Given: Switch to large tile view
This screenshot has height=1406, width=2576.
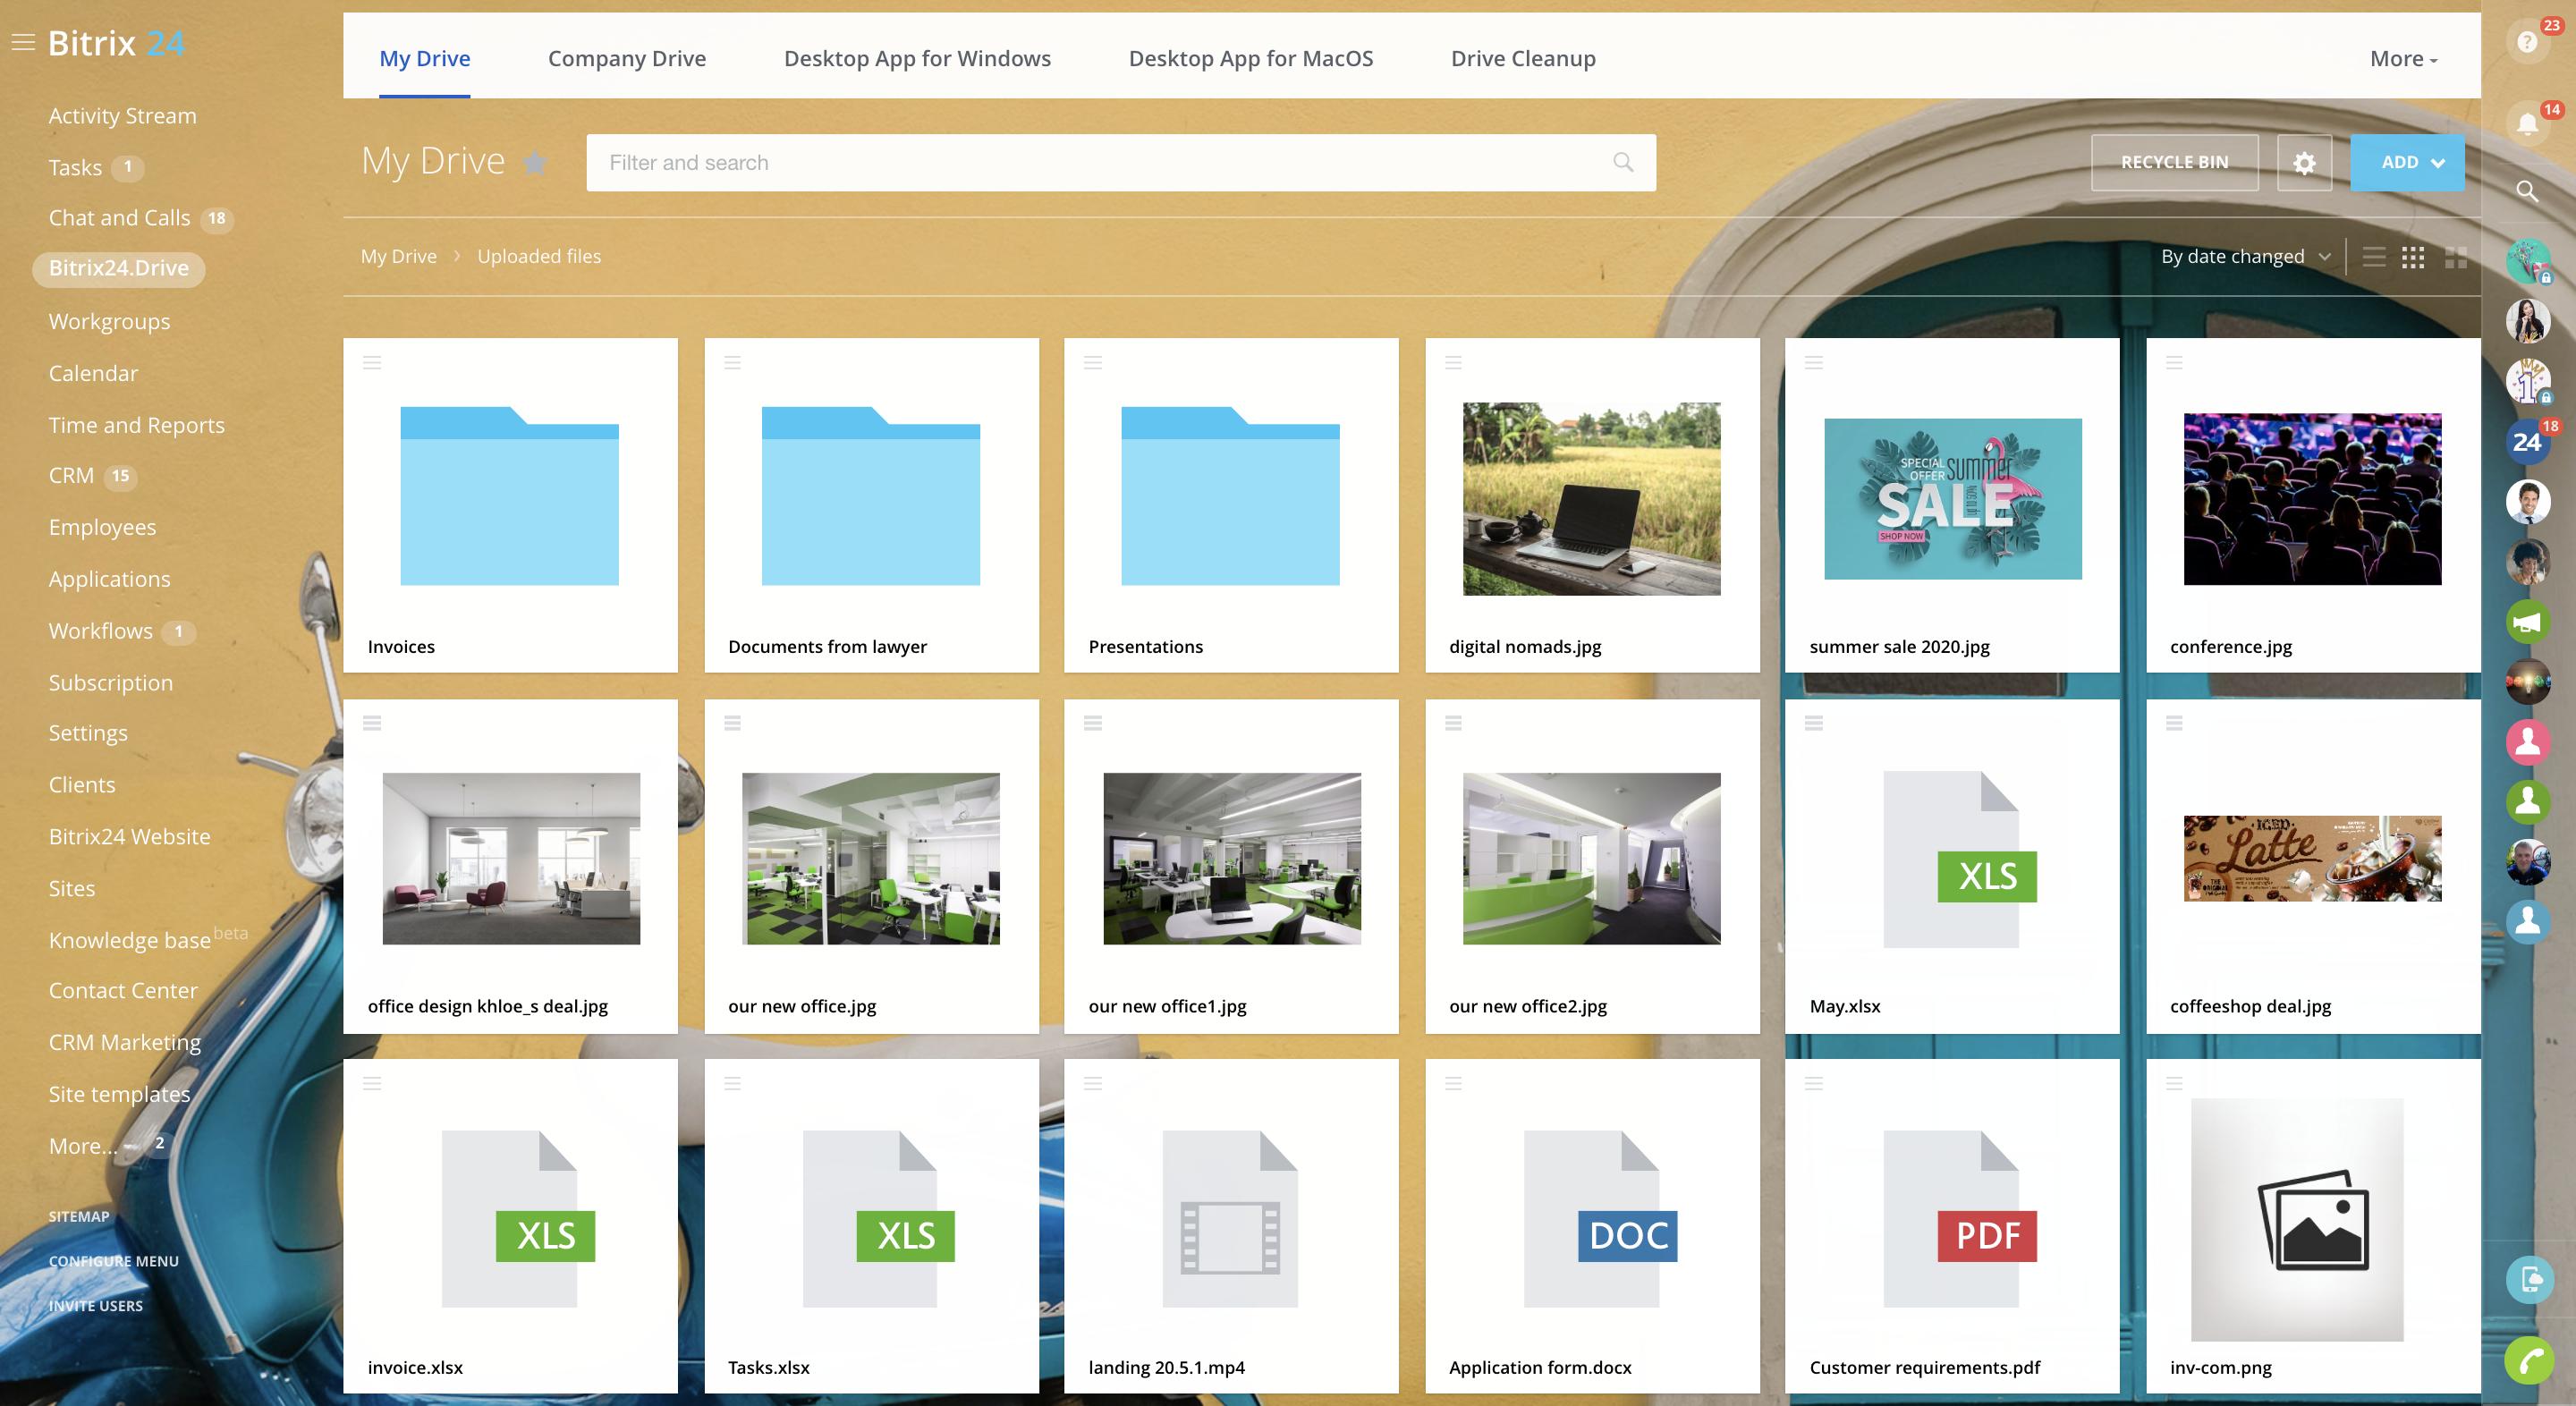Looking at the screenshot, I should pyautogui.click(x=2456, y=257).
